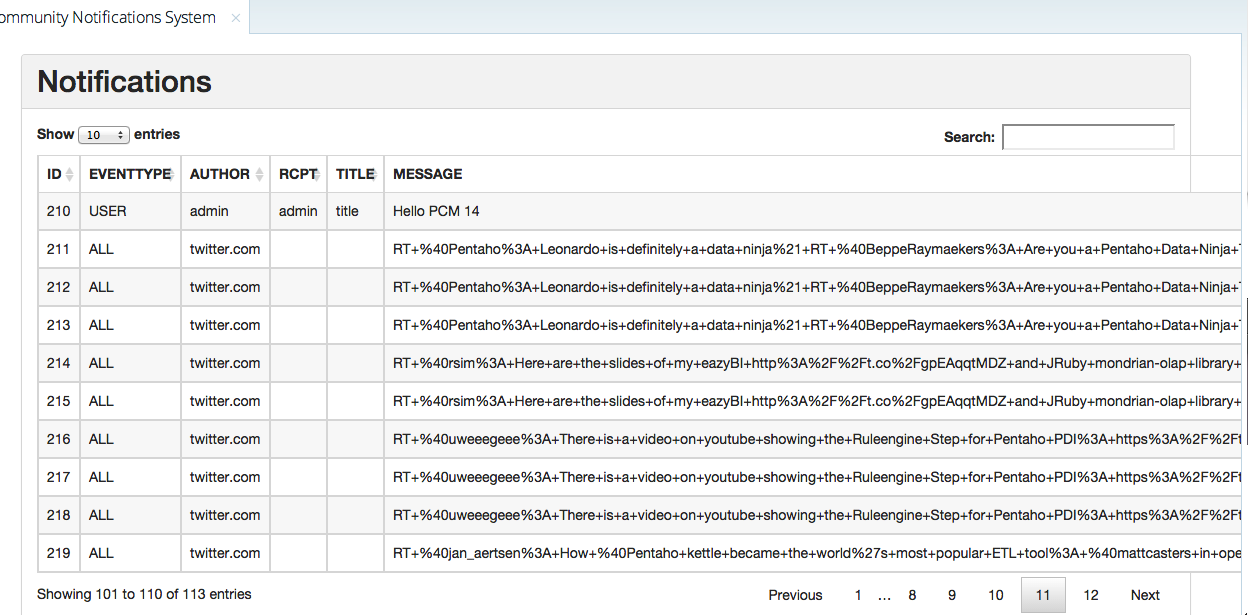Viewport: 1248px width, 615px height.
Task: Go to page 10
Action: pos(996,595)
